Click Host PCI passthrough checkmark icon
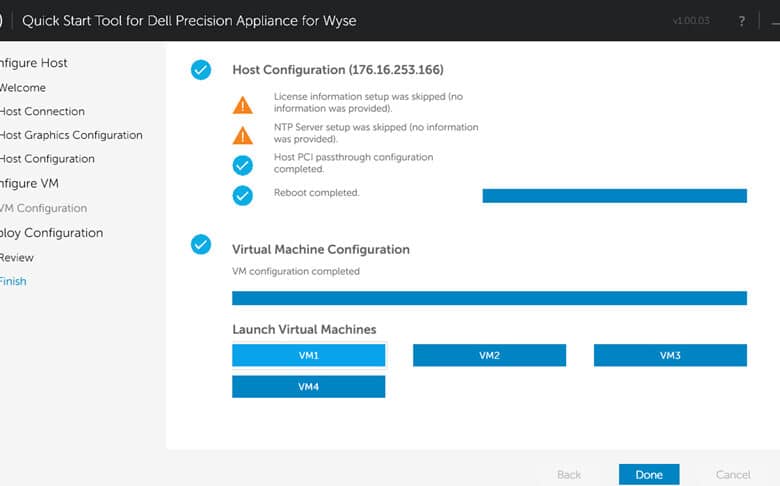This screenshot has height=486, width=780. tap(243, 165)
